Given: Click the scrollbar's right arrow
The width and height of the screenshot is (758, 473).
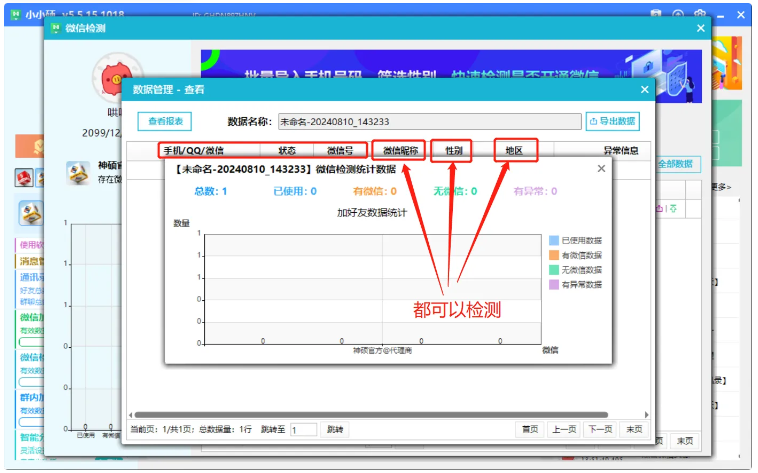Looking at the screenshot, I should [x=646, y=415].
